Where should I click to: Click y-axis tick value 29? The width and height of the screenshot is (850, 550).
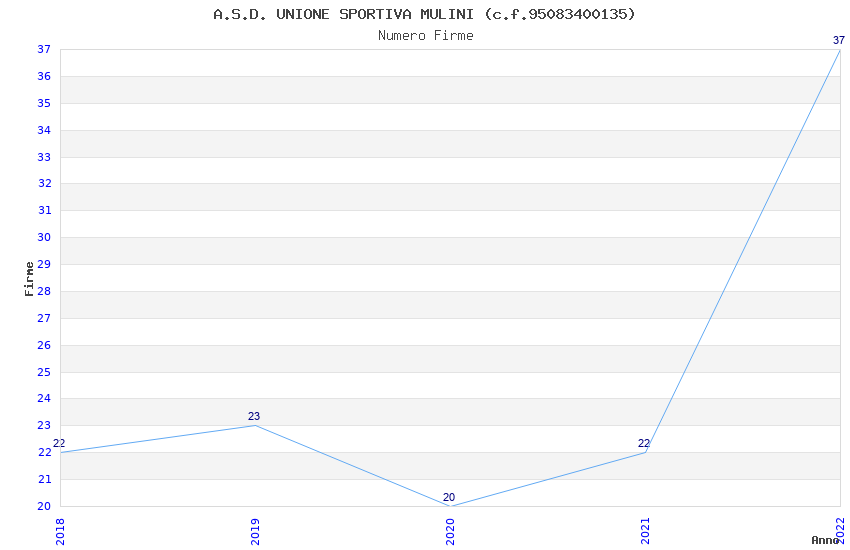pyautogui.click(x=44, y=264)
